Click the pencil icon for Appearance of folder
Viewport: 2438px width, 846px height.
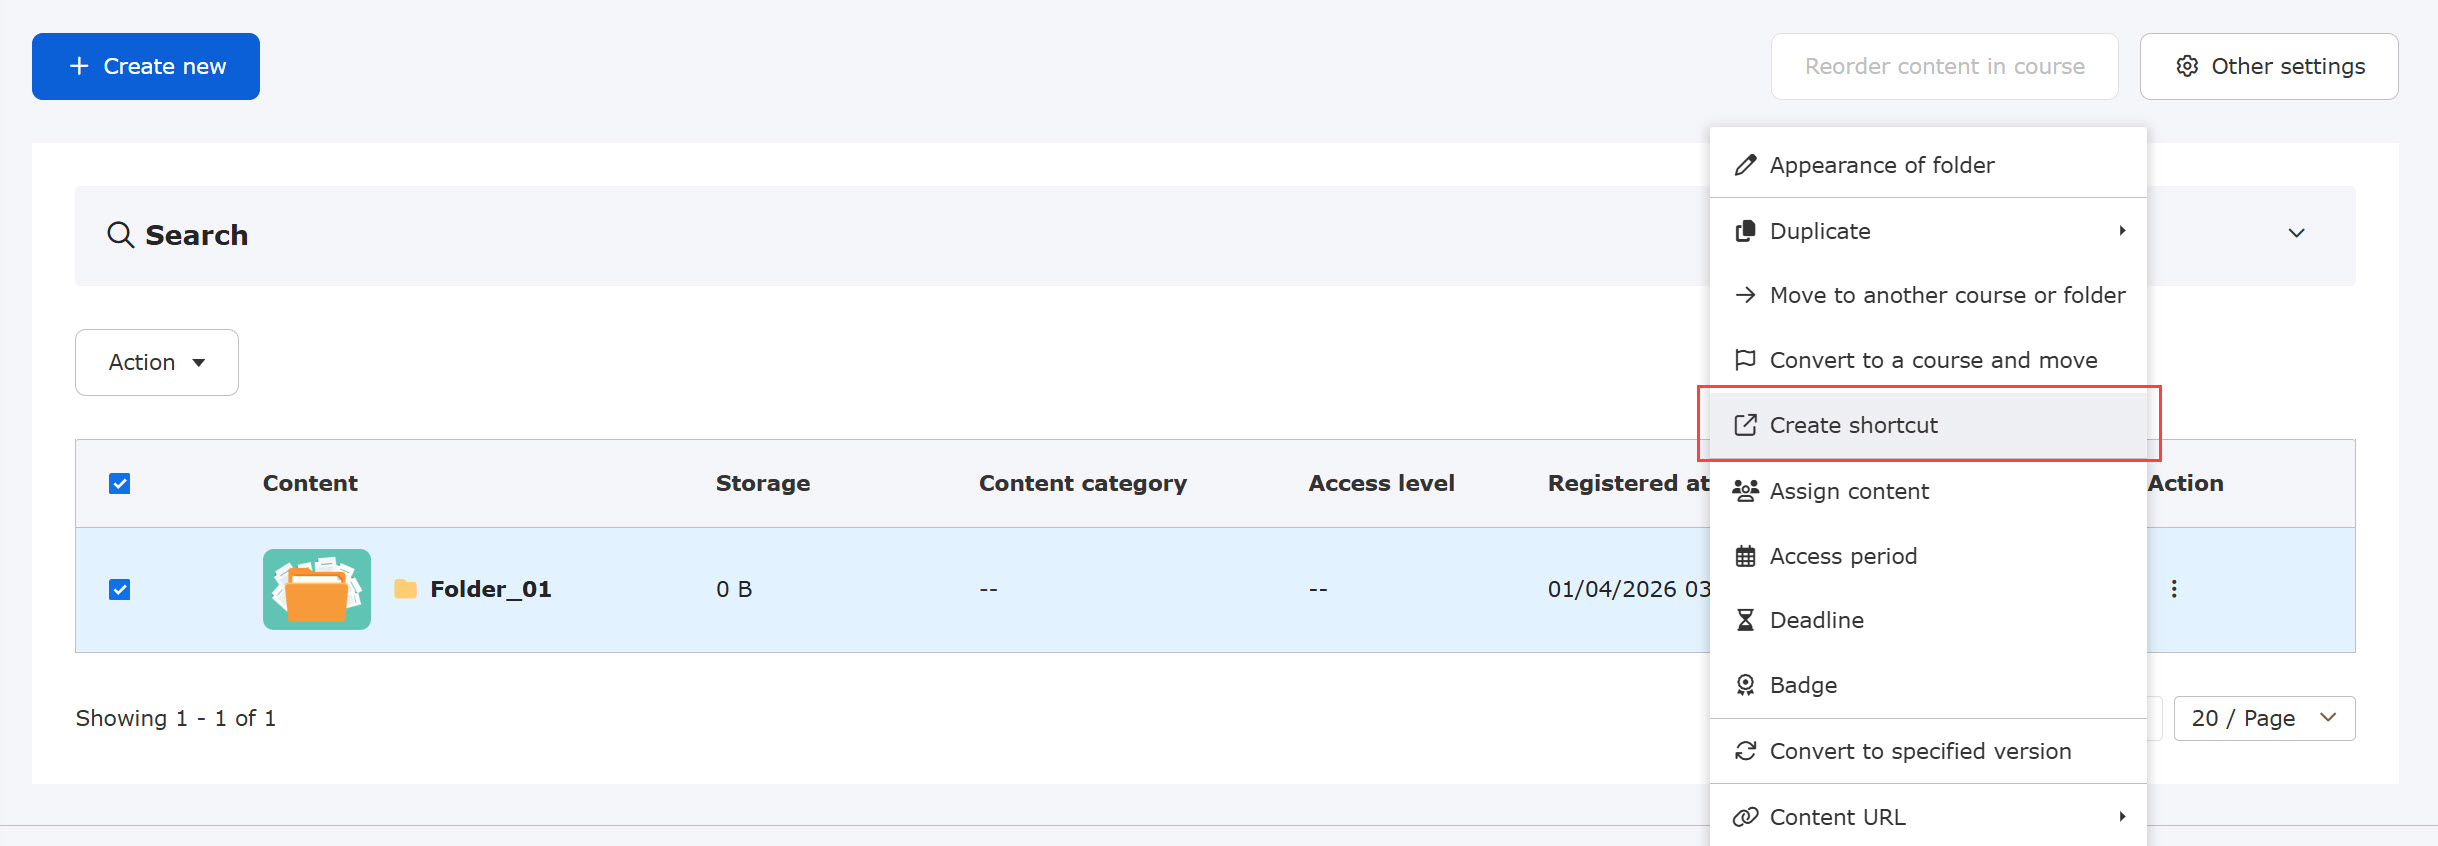(1745, 165)
